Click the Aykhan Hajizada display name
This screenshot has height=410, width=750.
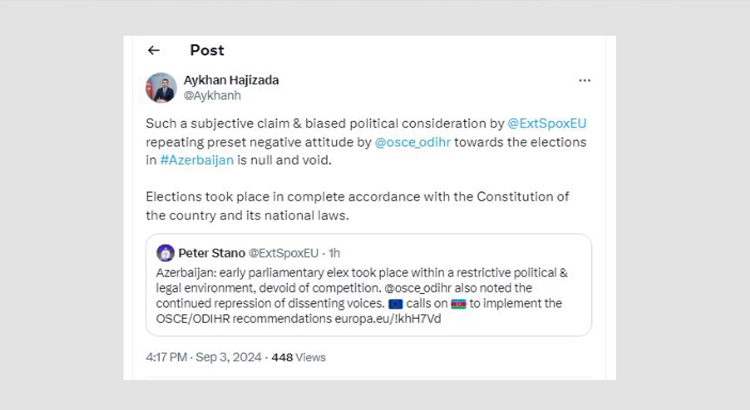(x=232, y=80)
